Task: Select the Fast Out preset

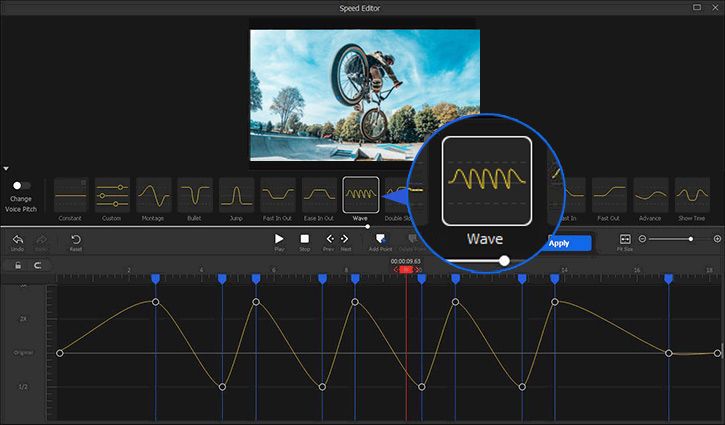Action: (x=609, y=194)
